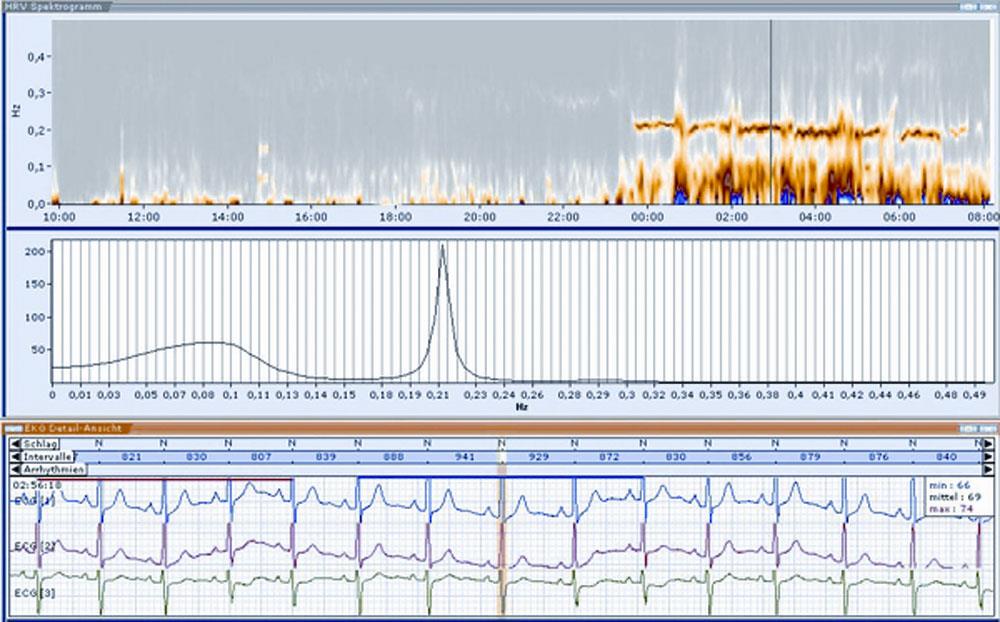Click the vertical time cursor in the spectrogram
The image size is (1000, 622).
point(771,110)
